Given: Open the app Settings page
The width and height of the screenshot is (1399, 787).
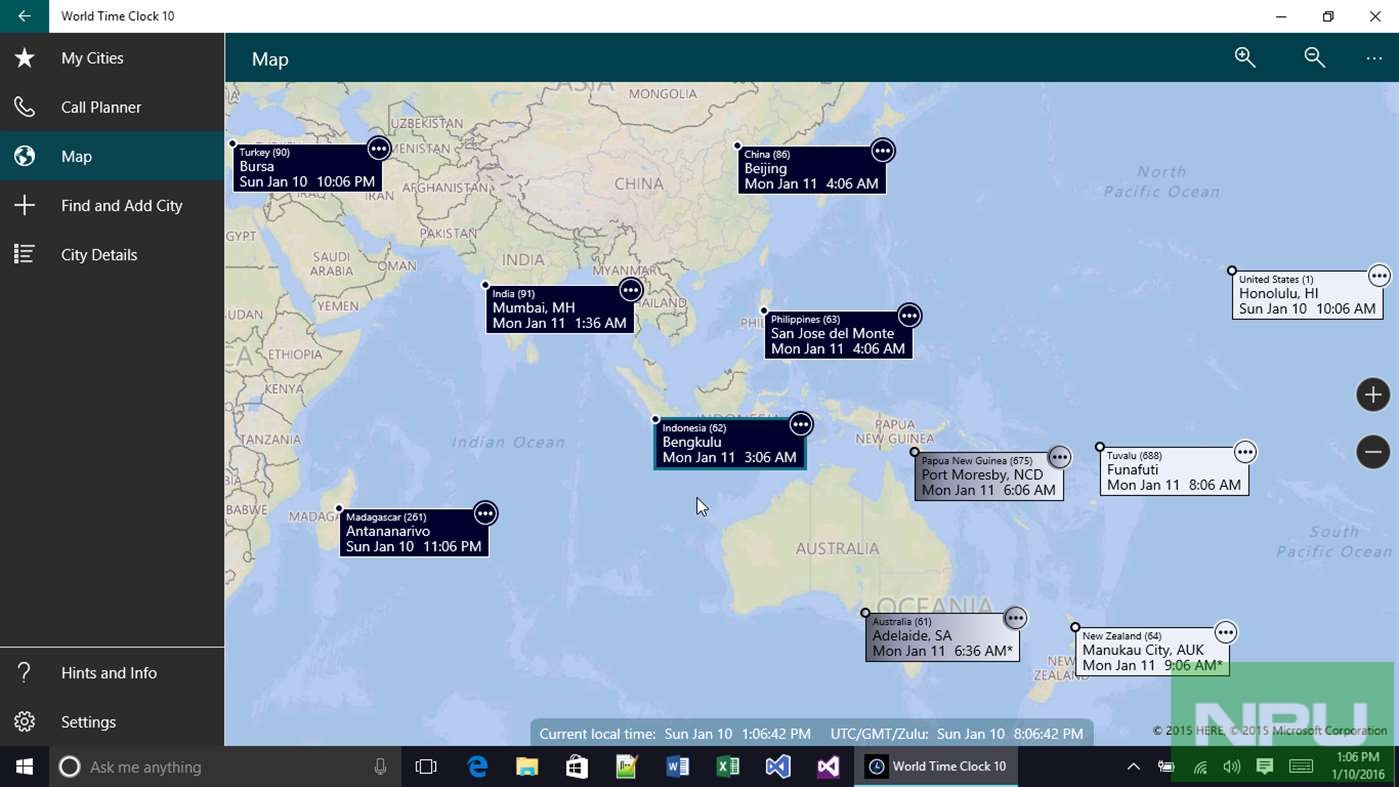Looking at the screenshot, I should pos(112,722).
